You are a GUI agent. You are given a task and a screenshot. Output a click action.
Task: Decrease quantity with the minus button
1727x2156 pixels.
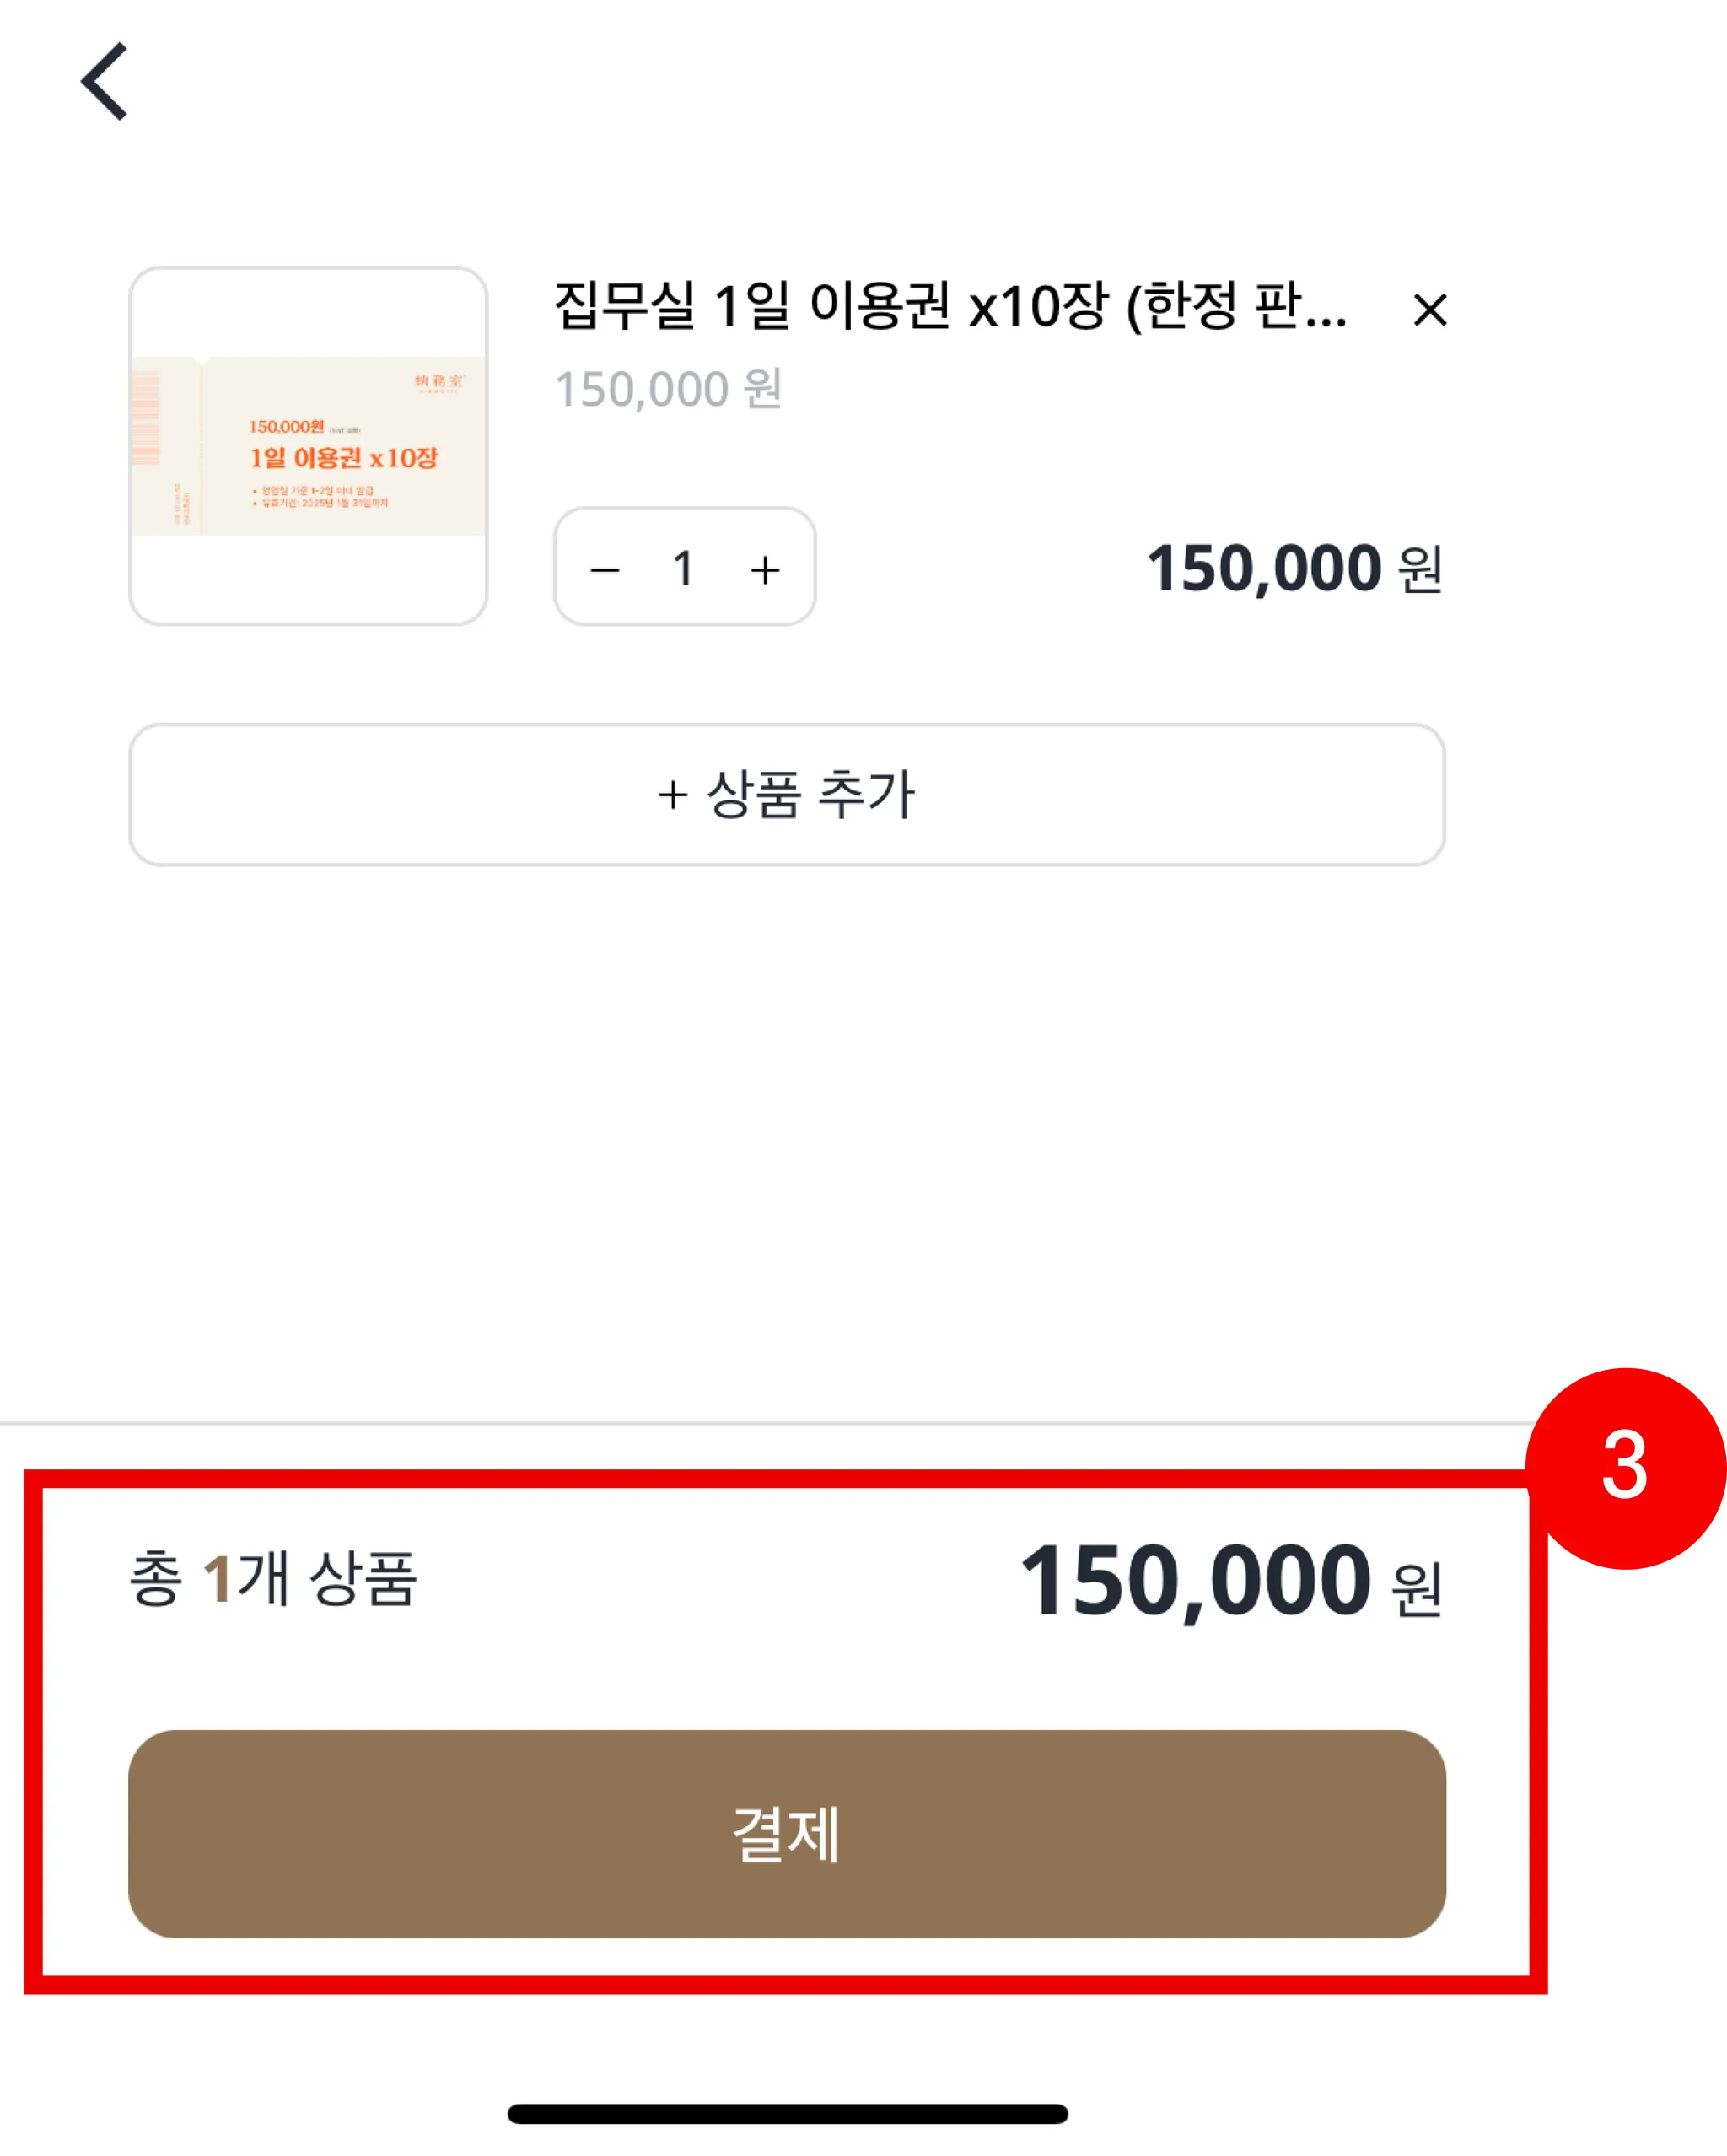(x=605, y=570)
